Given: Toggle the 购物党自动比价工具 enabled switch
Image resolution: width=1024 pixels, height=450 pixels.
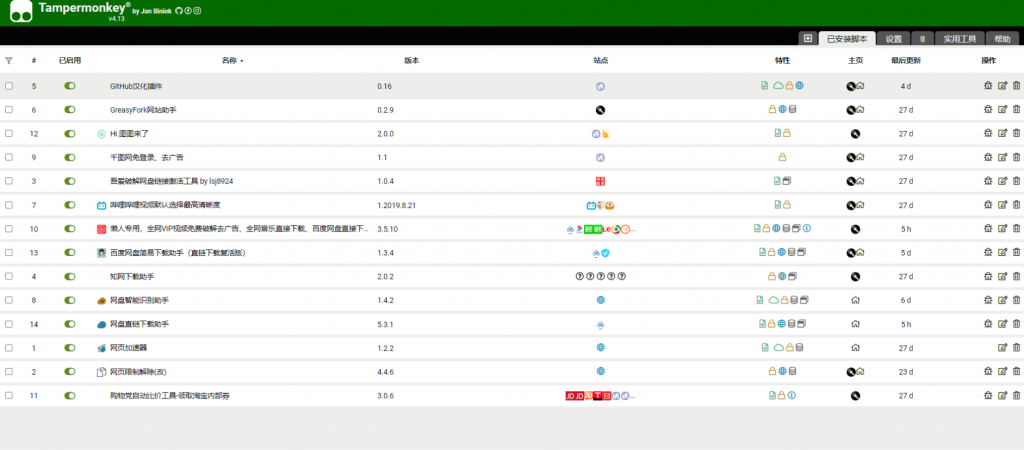Looking at the screenshot, I should tap(69, 395).
